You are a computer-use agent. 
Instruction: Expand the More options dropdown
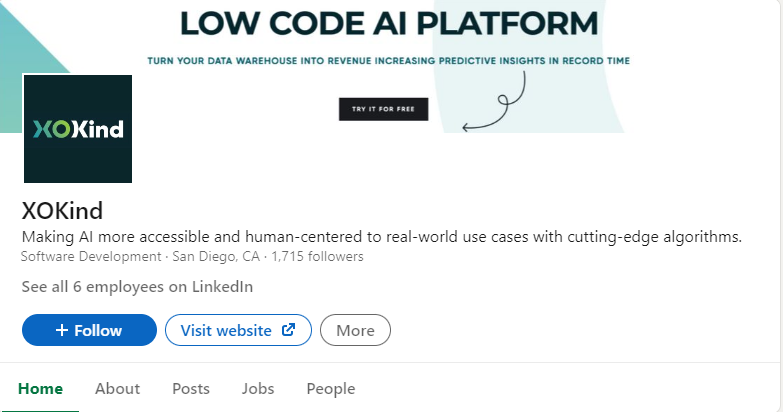point(355,330)
